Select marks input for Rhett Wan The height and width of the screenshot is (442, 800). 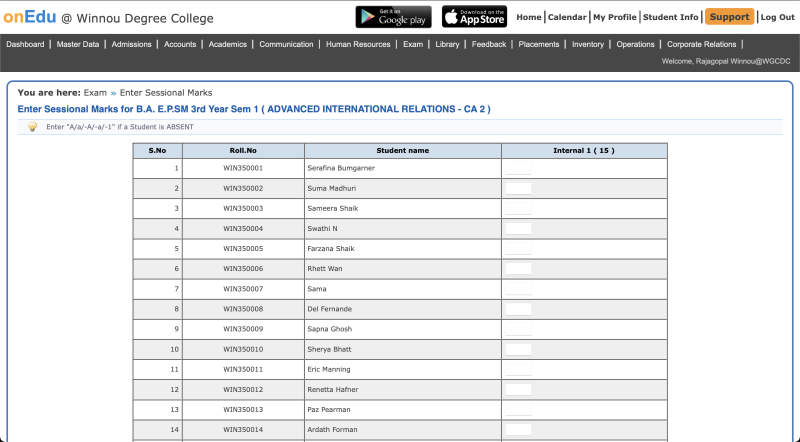point(518,269)
